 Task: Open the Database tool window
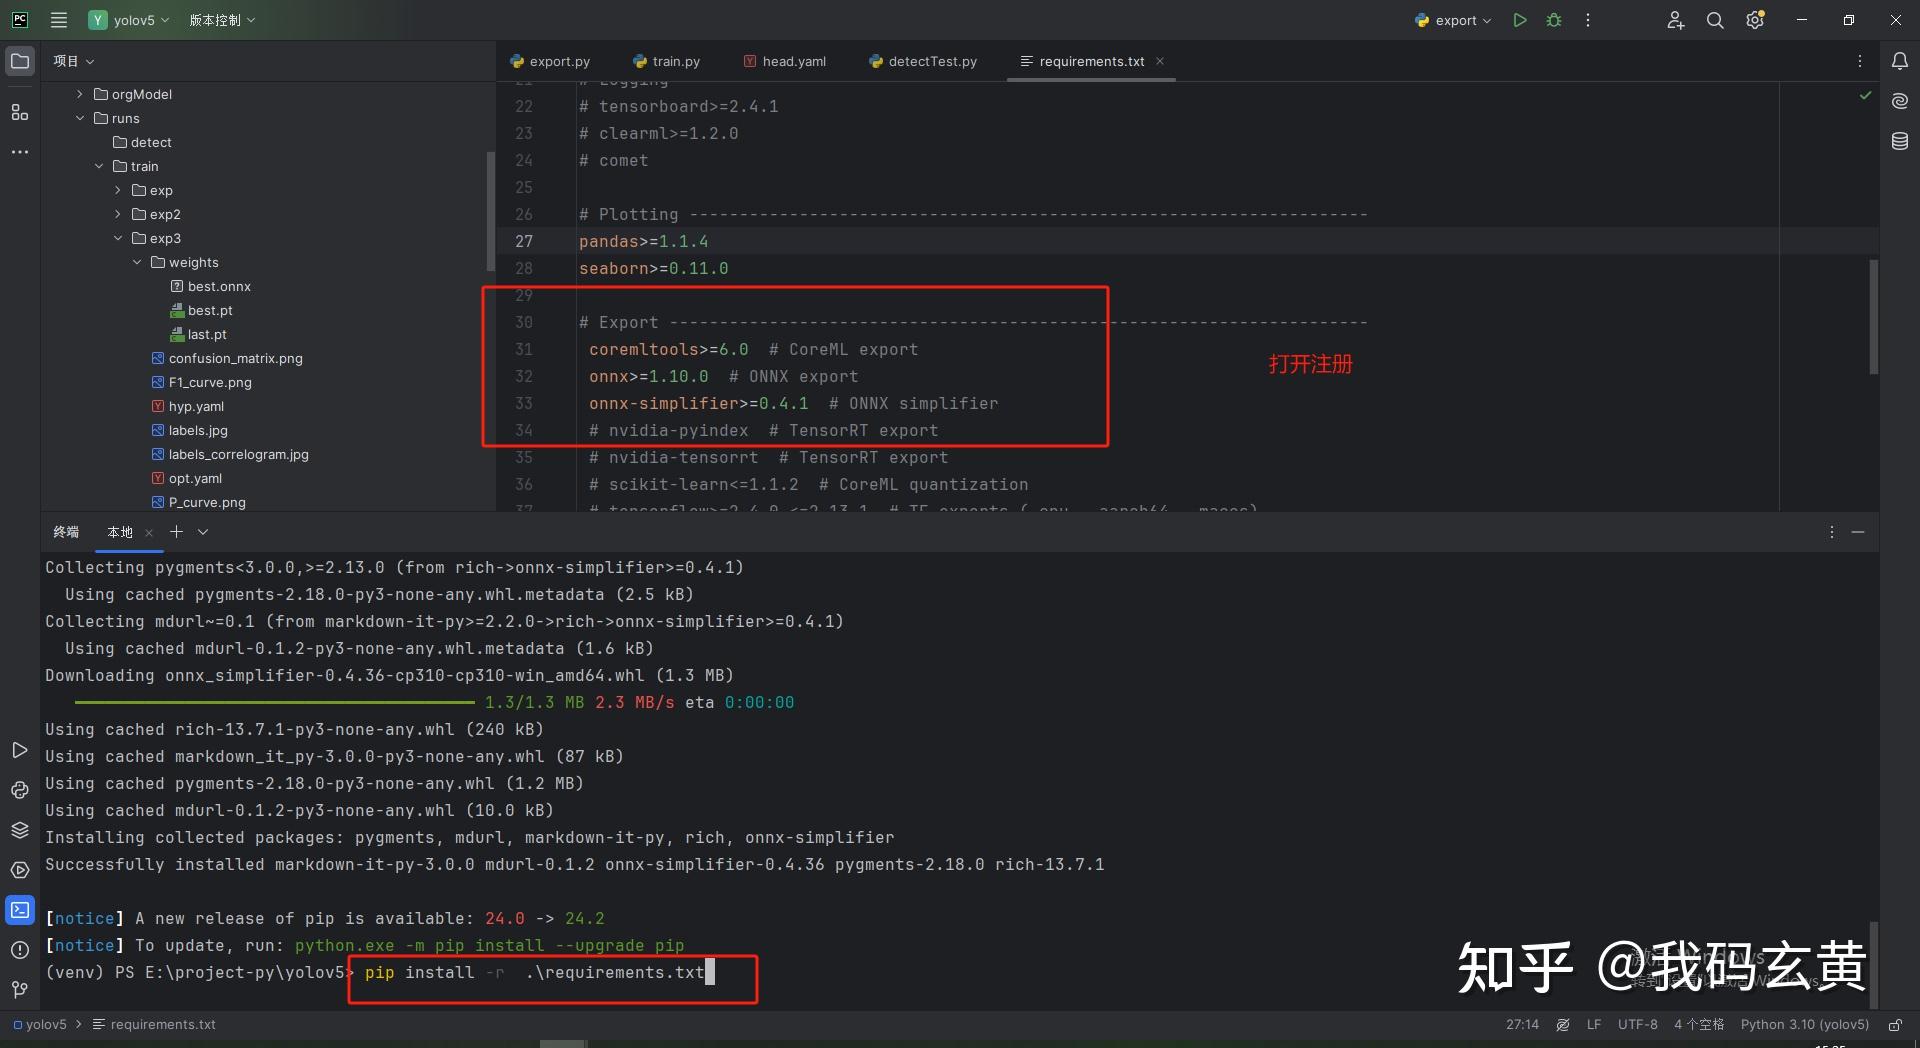[1899, 141]
